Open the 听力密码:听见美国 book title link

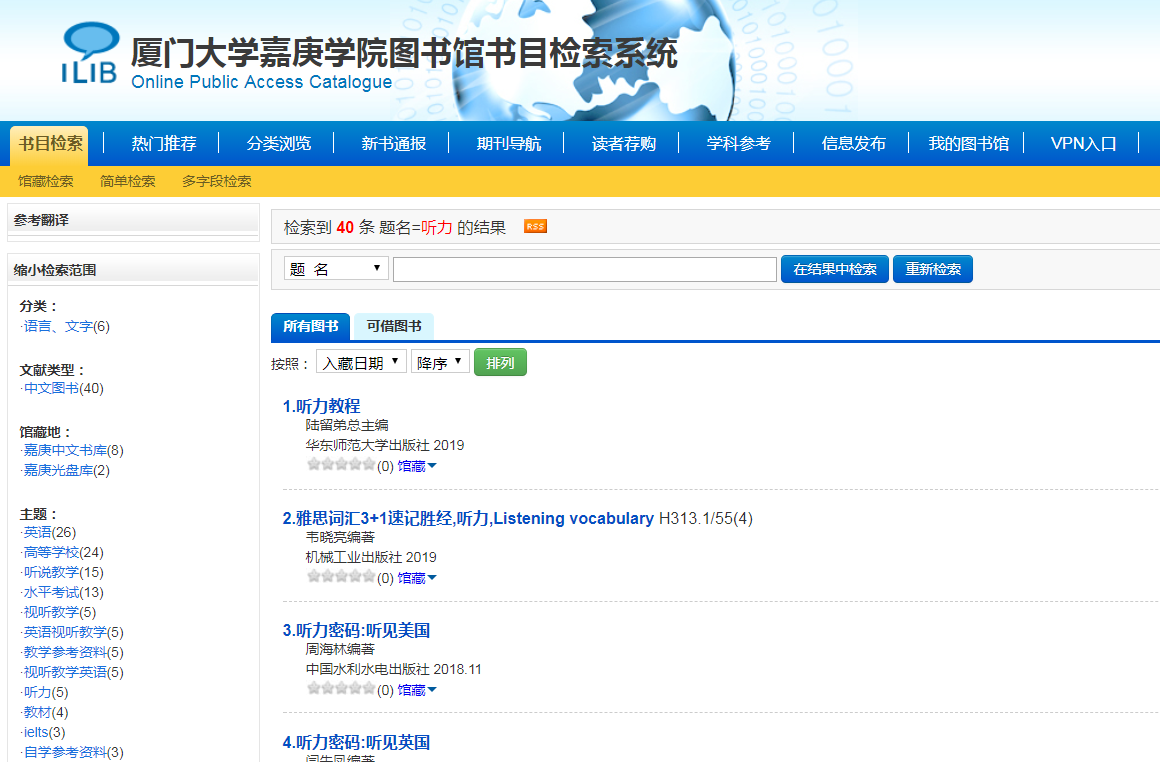tap(356, 630)
